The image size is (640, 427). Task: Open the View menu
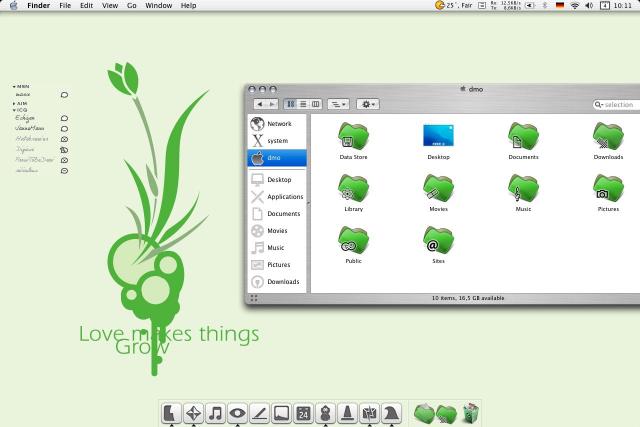110,5
